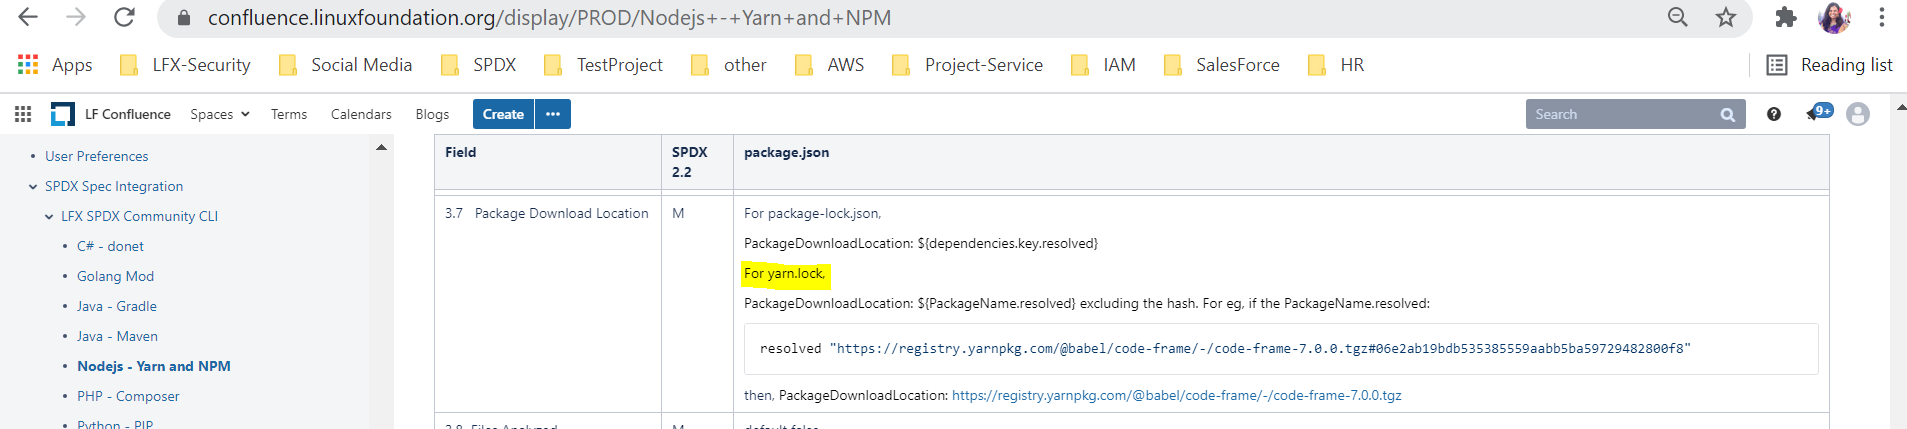This screenshot has height=429, width=1907.
Task: Open the Project-Service bookmark folder
Action: [x=967, y=65]
